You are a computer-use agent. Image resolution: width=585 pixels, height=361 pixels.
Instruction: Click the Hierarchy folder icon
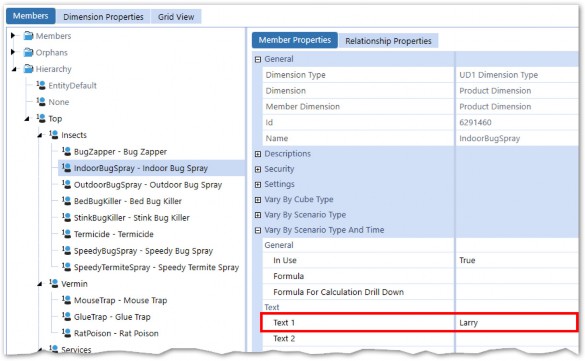(28, 69)
